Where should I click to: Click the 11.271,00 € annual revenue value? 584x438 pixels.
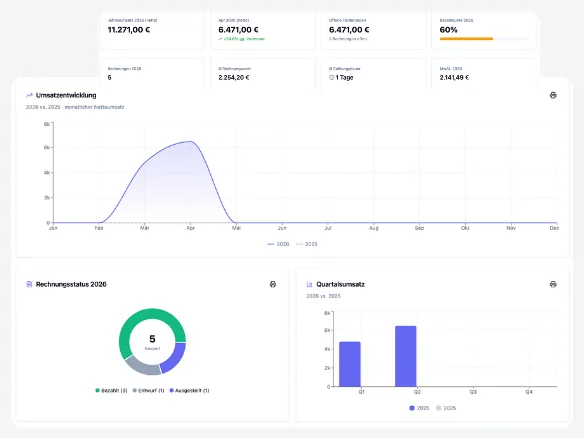129,30
